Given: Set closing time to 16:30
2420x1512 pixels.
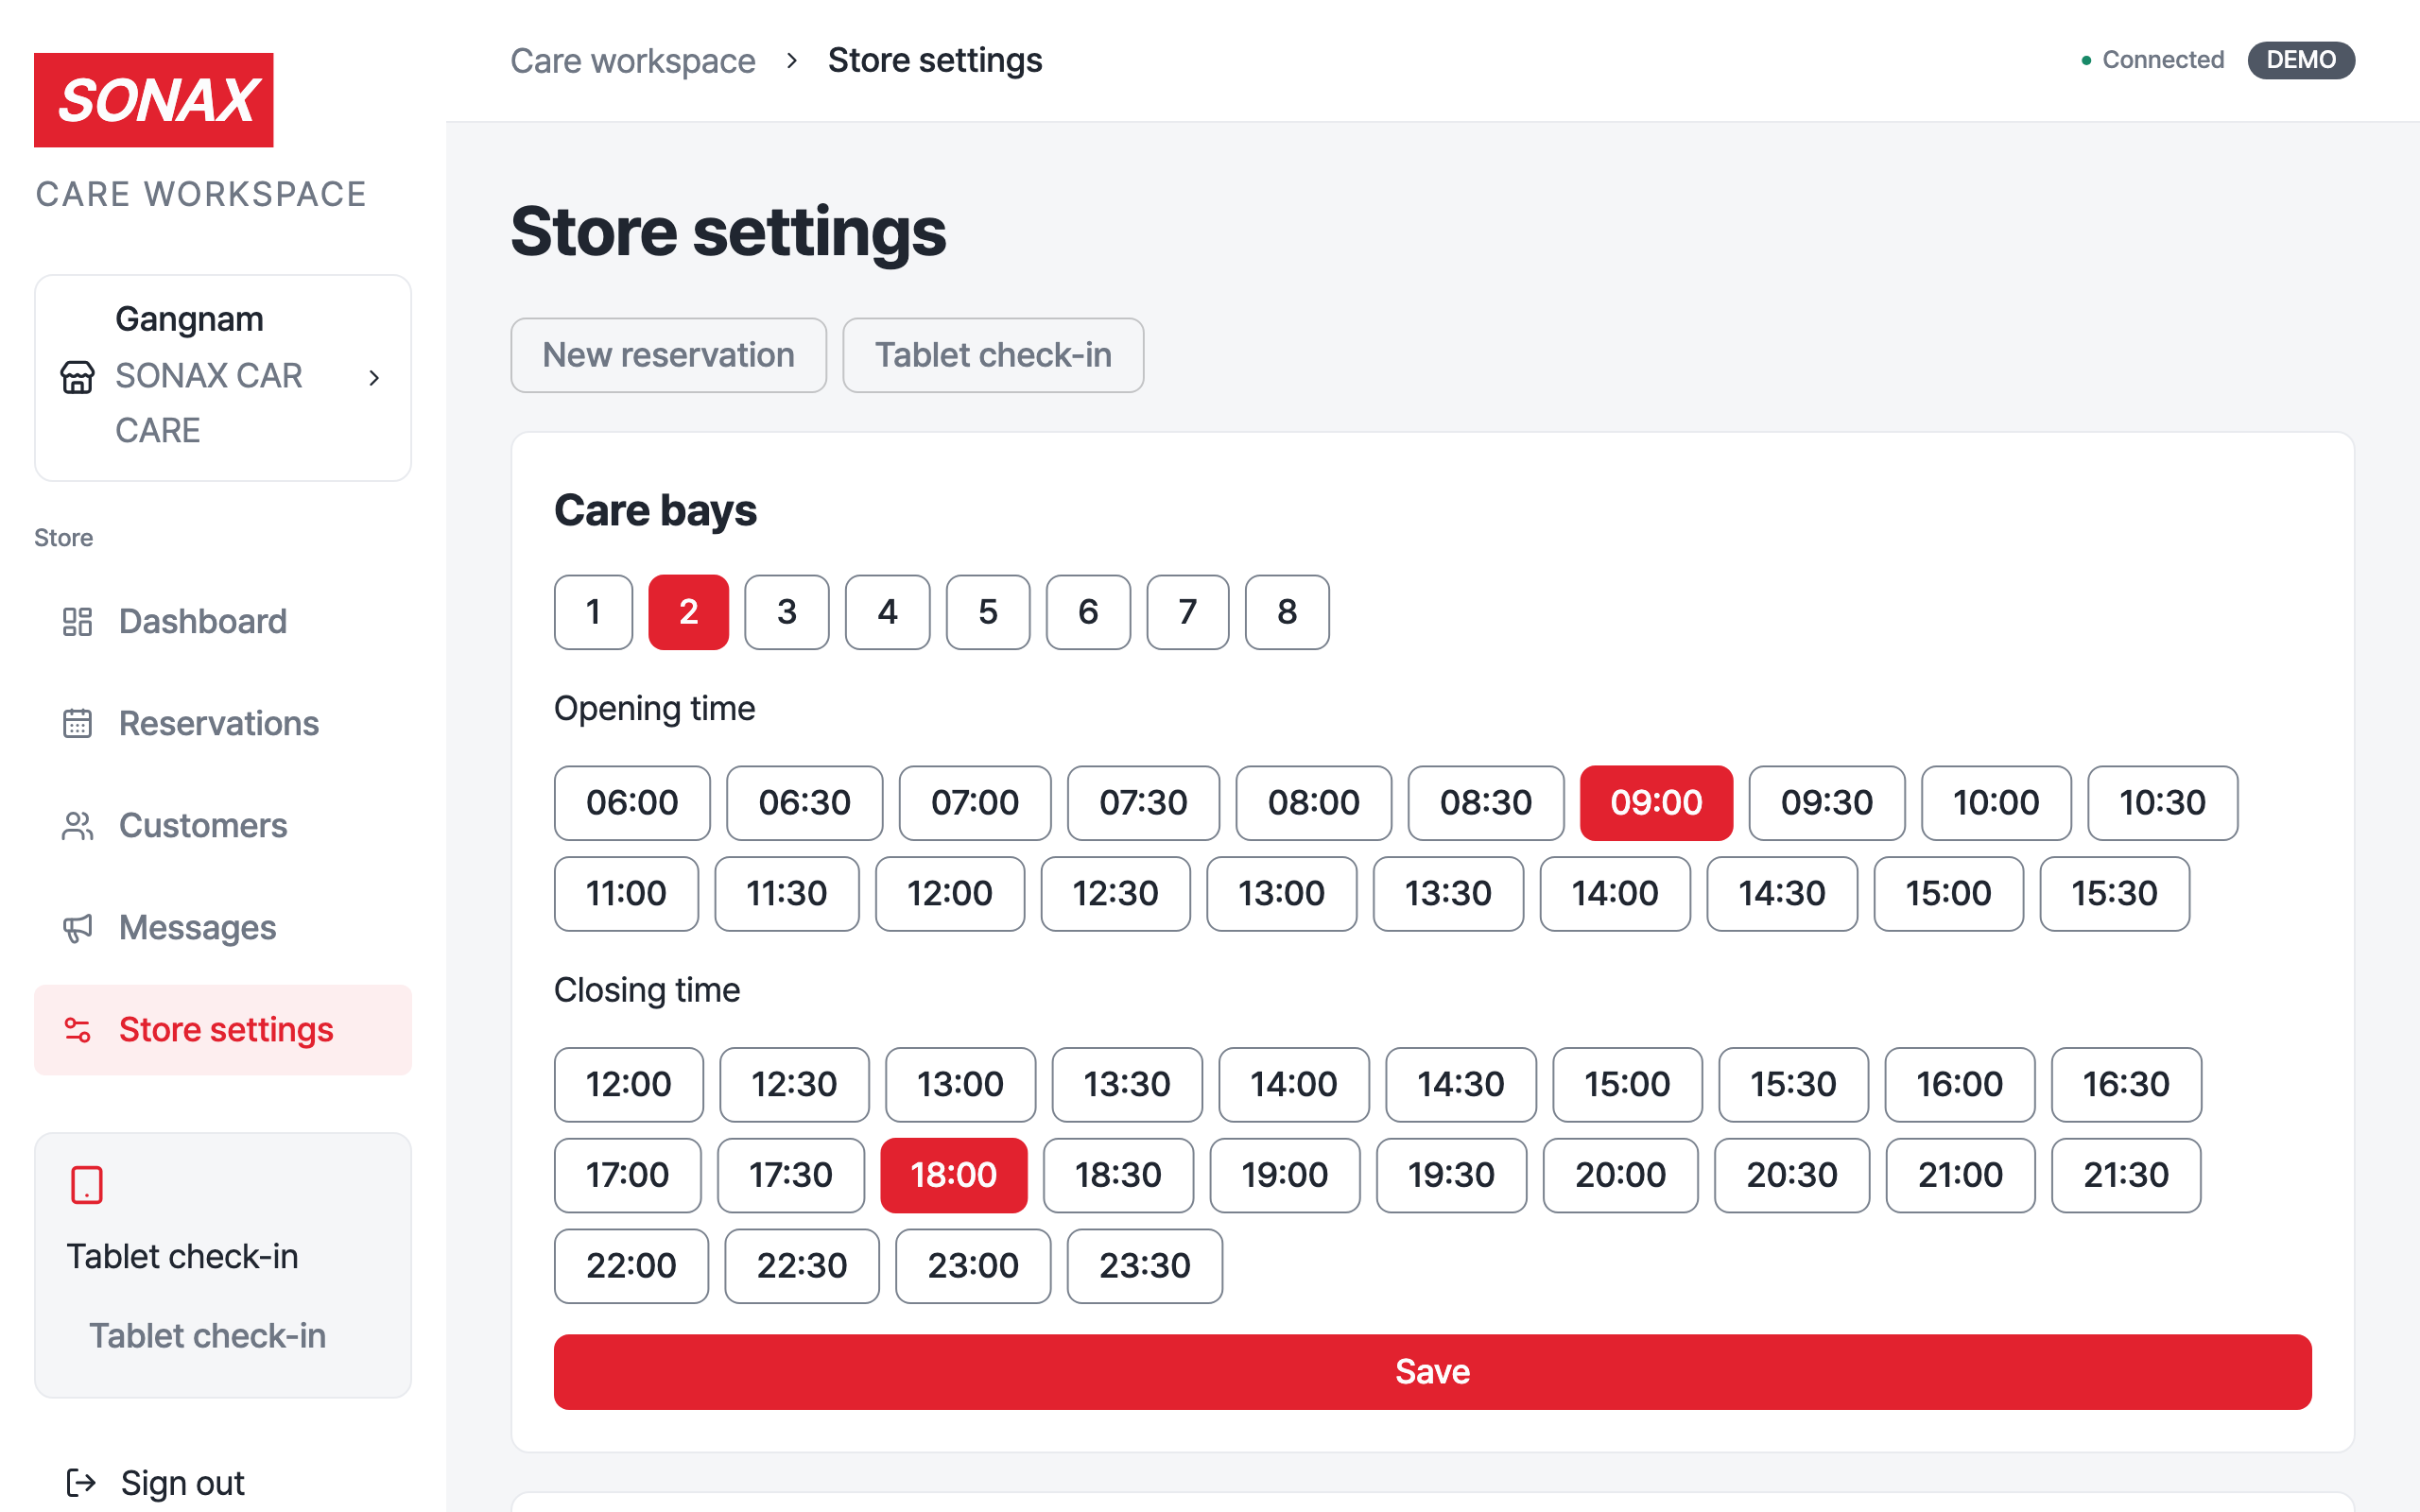Looking at the screenshot, I should click(2126, 1084).
